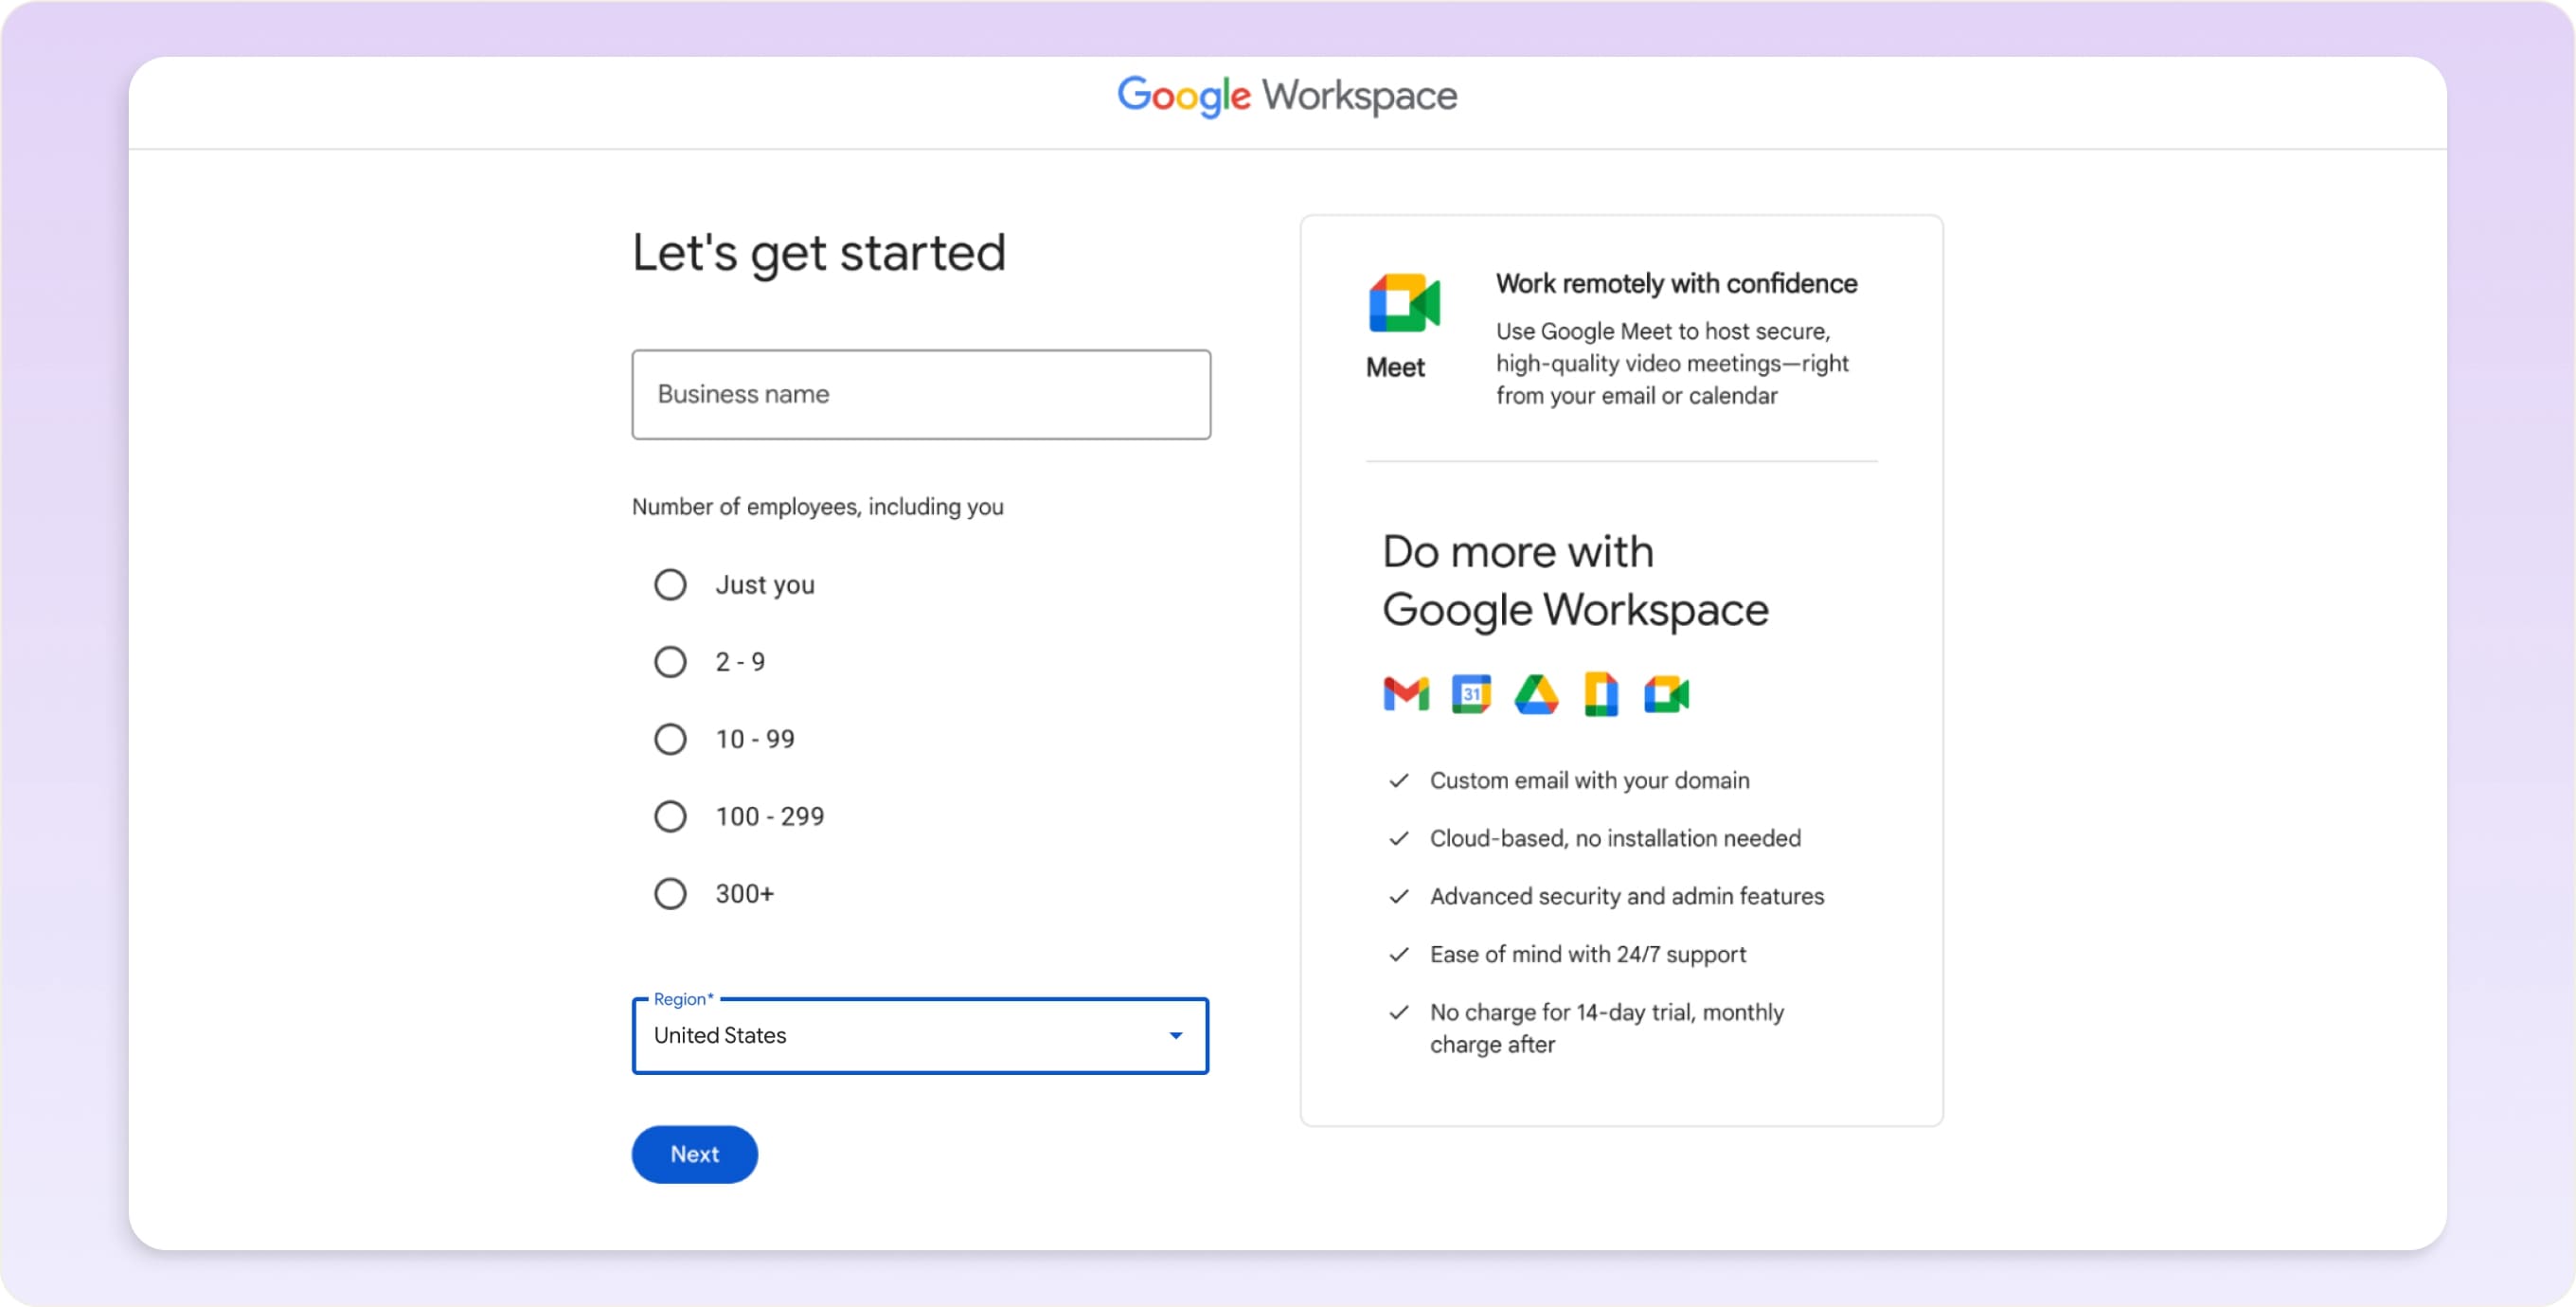Click Ease of mind with 24/7 support text
This screenshot has height=1307, width=2576.
click(1588, 955)
